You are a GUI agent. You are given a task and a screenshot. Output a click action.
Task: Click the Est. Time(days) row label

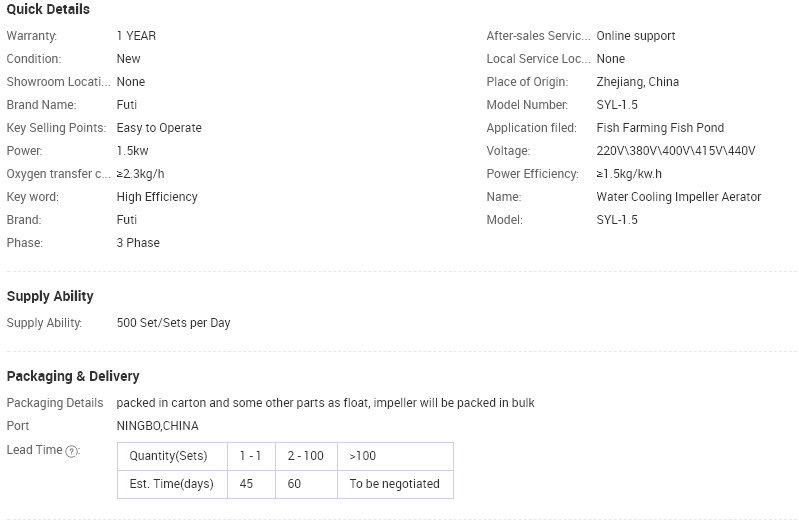point(172,484)
